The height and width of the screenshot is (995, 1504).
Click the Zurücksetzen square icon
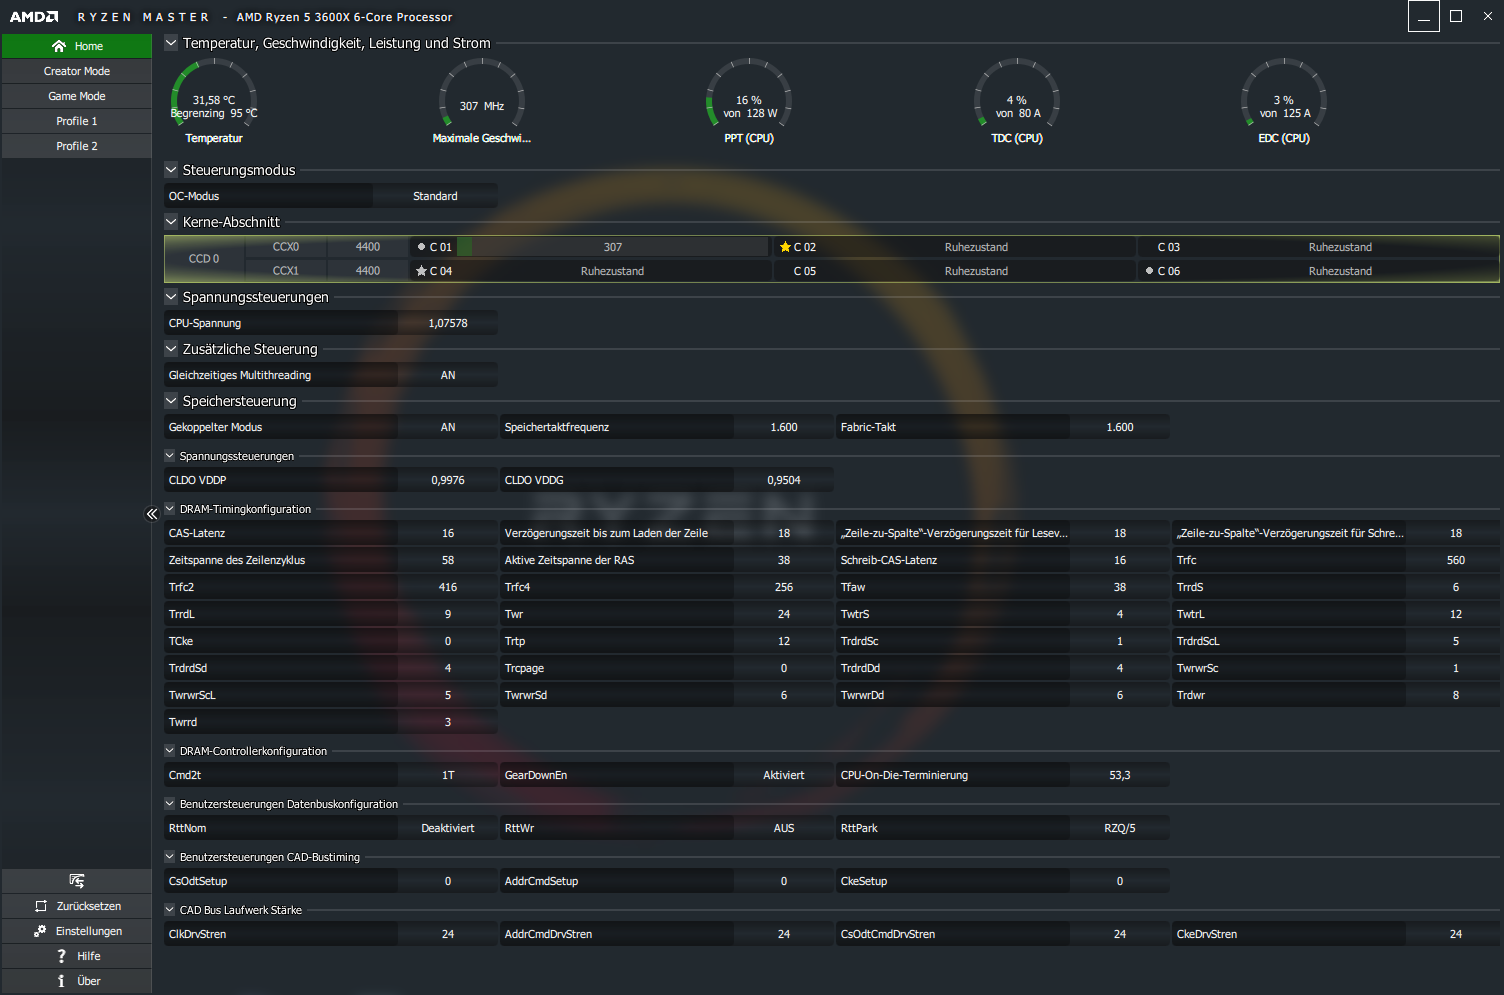[x=41, y=906]
